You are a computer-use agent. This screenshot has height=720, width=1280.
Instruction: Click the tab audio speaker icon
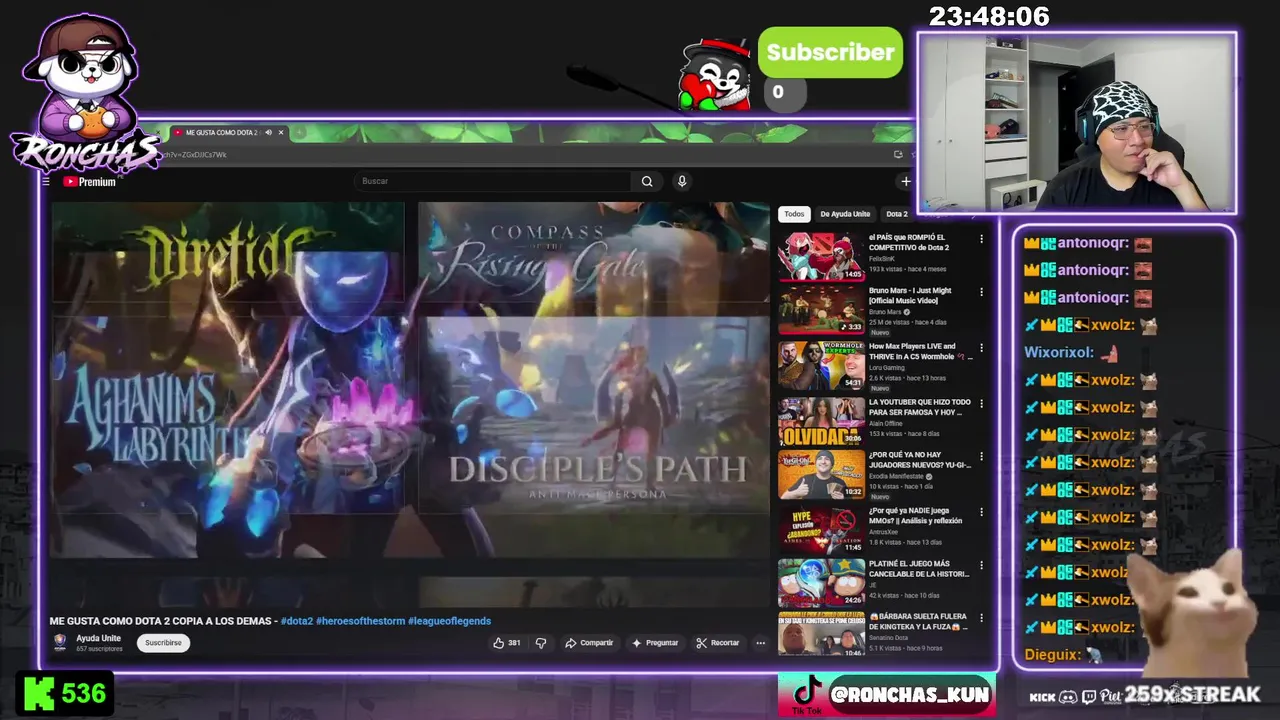point(268,132)
